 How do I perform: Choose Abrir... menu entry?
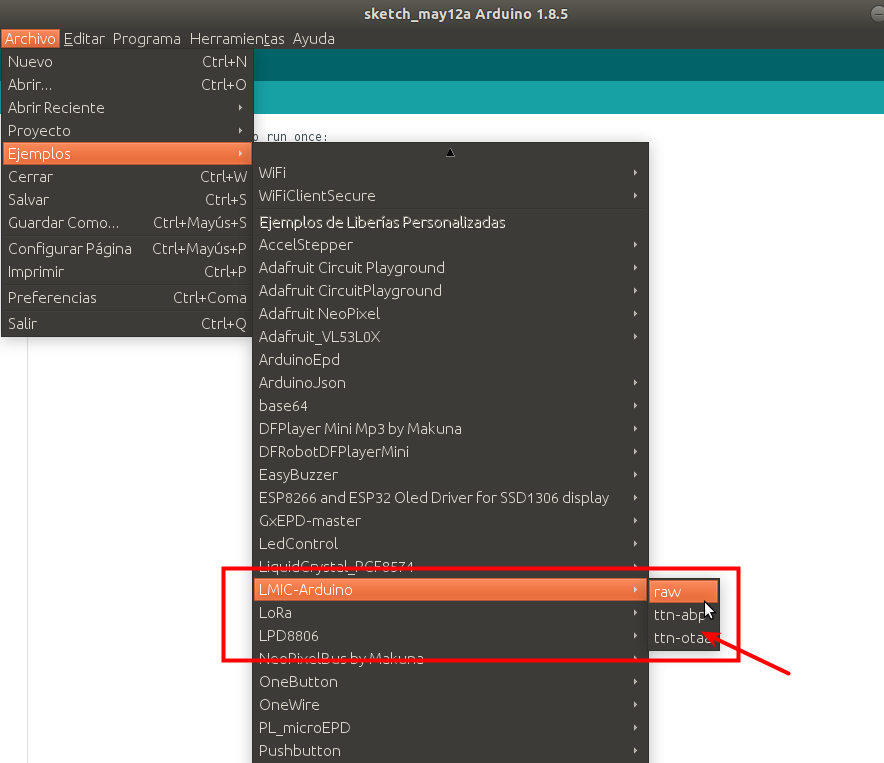pyautogui.click(x=127, y=85)
